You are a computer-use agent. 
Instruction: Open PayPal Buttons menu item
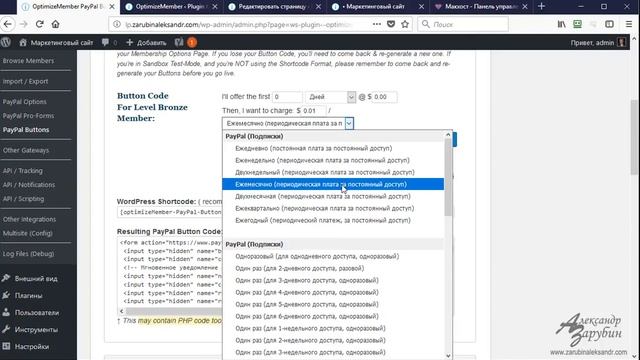26,130
